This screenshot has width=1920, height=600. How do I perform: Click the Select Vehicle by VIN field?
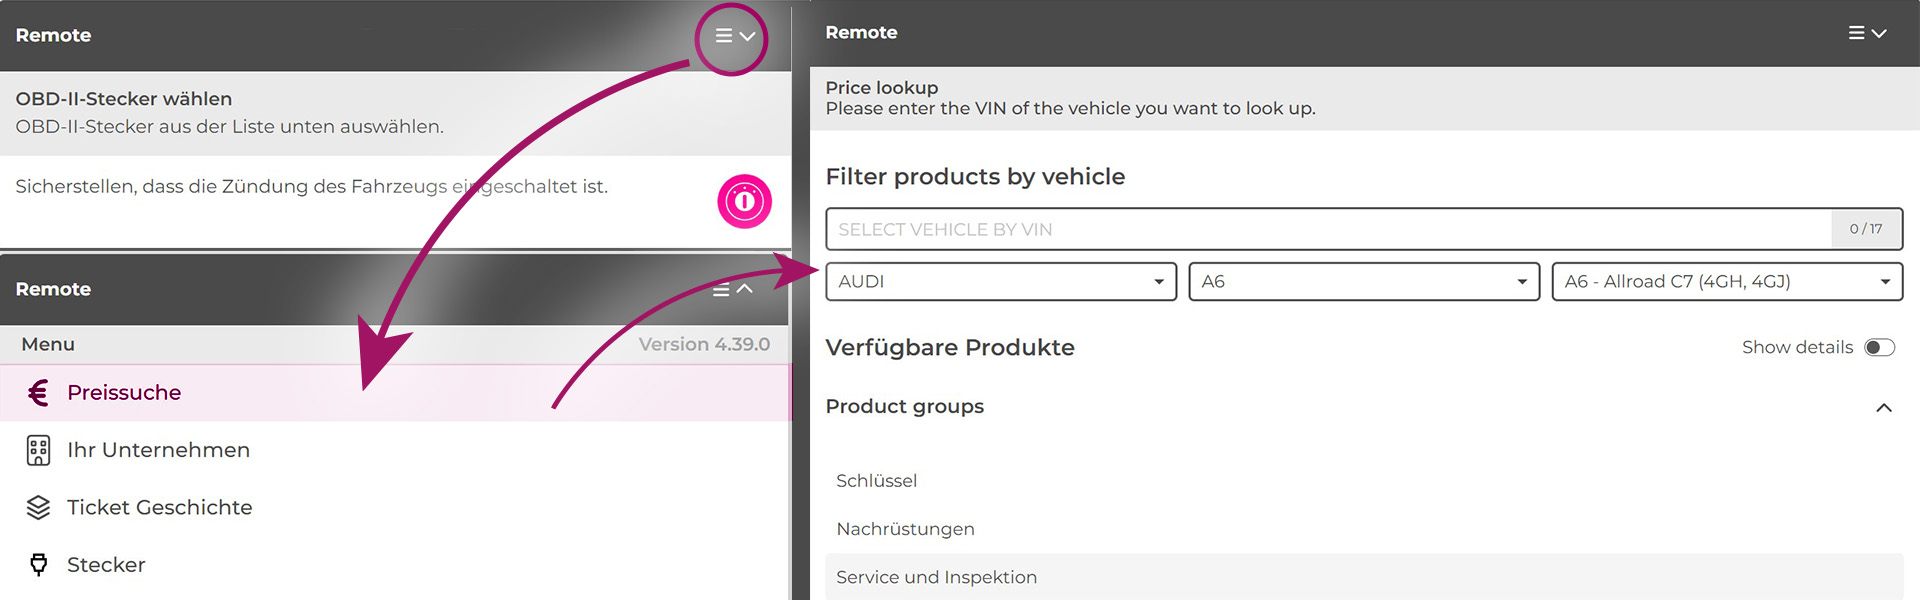[x=1328, y=229]
